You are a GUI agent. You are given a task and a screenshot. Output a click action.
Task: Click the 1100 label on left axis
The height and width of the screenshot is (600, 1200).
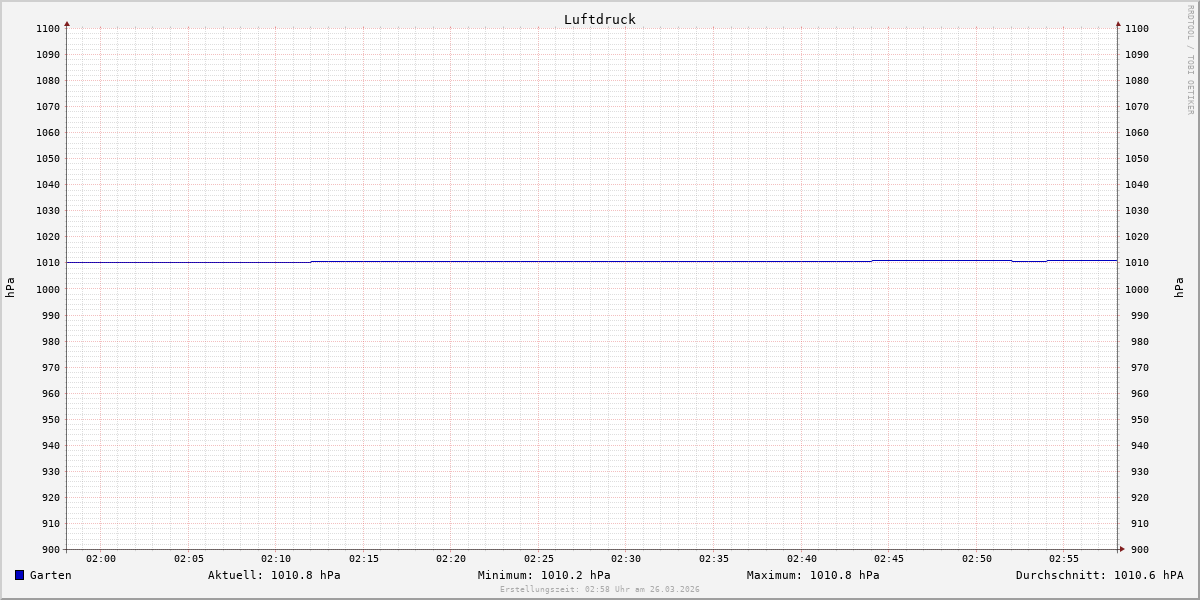(x=48, y=29)
